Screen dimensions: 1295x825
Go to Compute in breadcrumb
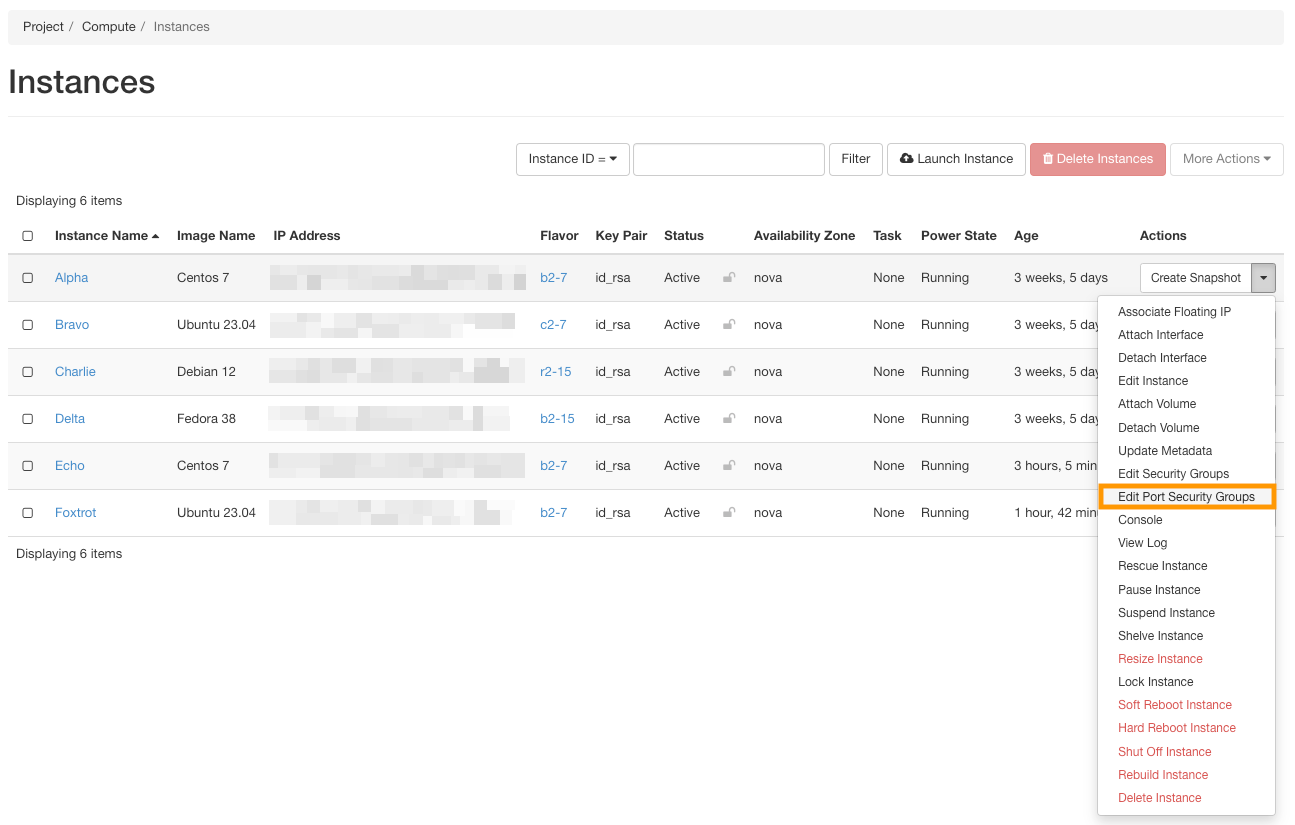[x=109, y=27]
